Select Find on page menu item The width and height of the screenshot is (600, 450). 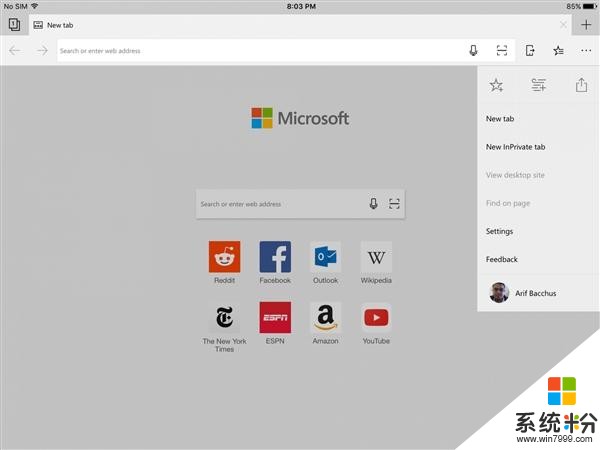pos(538,203)
